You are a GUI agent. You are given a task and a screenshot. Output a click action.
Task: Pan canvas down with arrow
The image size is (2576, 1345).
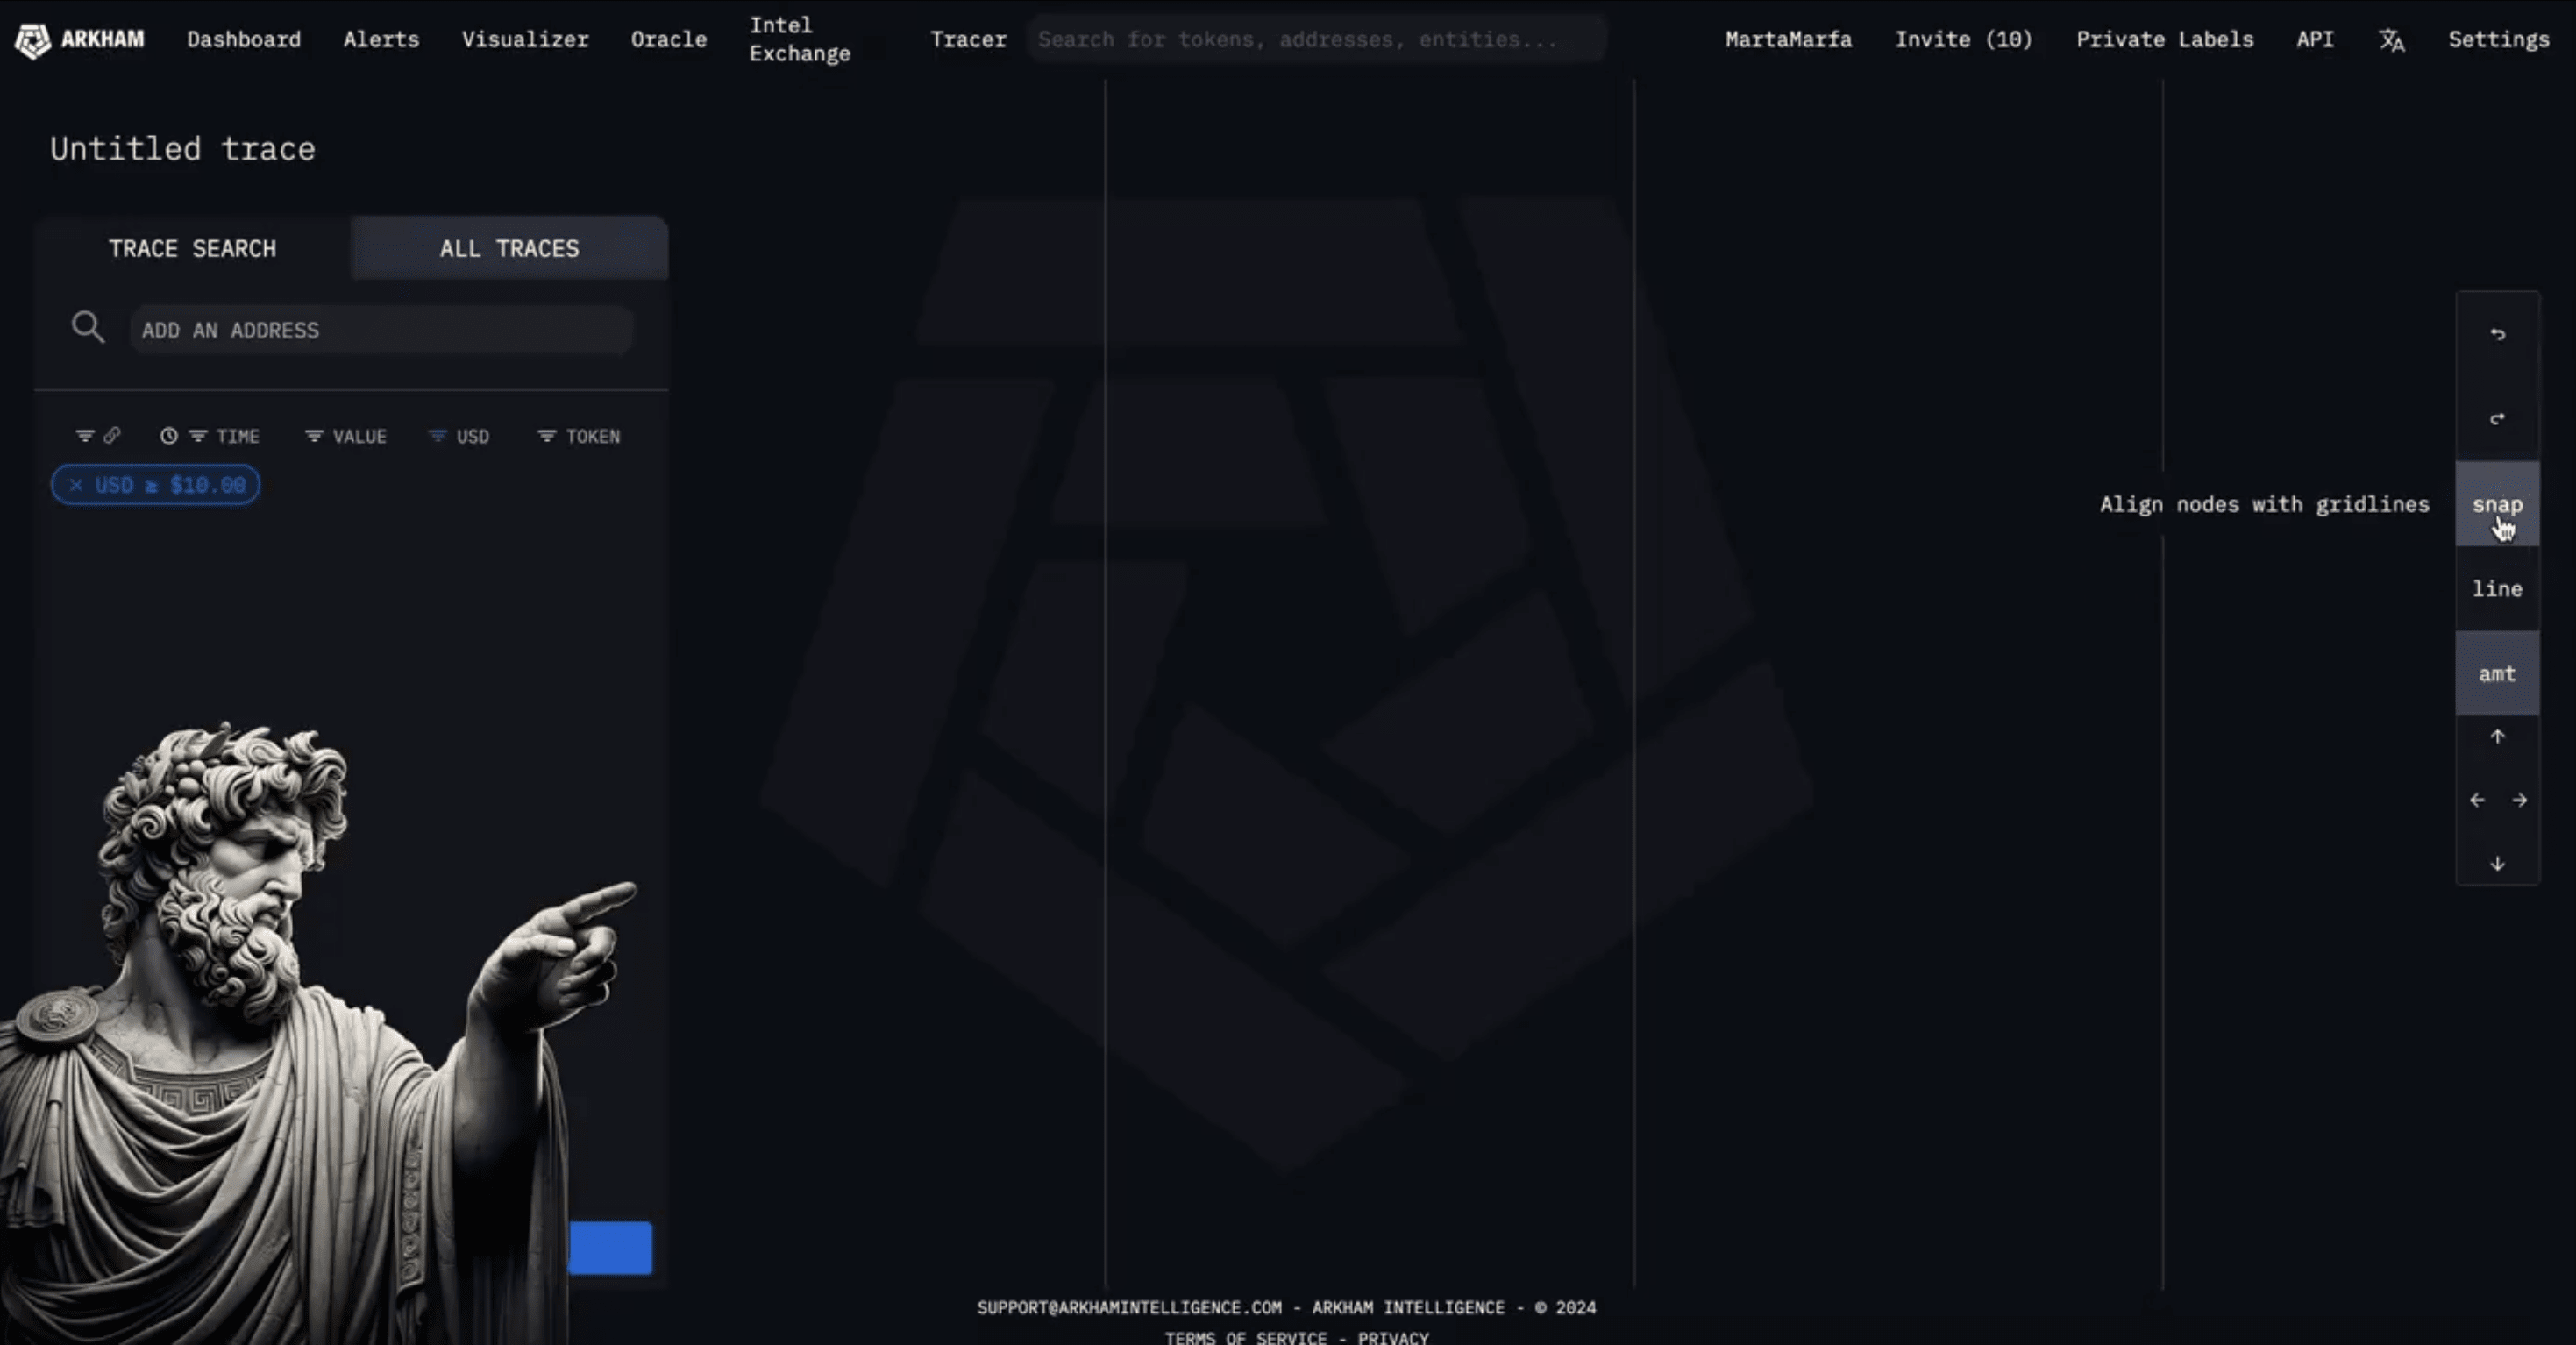click(2497, 863)
